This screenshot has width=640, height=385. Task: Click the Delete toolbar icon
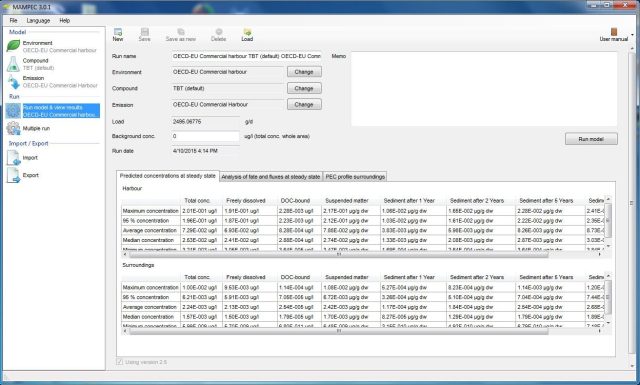tap(219, 32)
